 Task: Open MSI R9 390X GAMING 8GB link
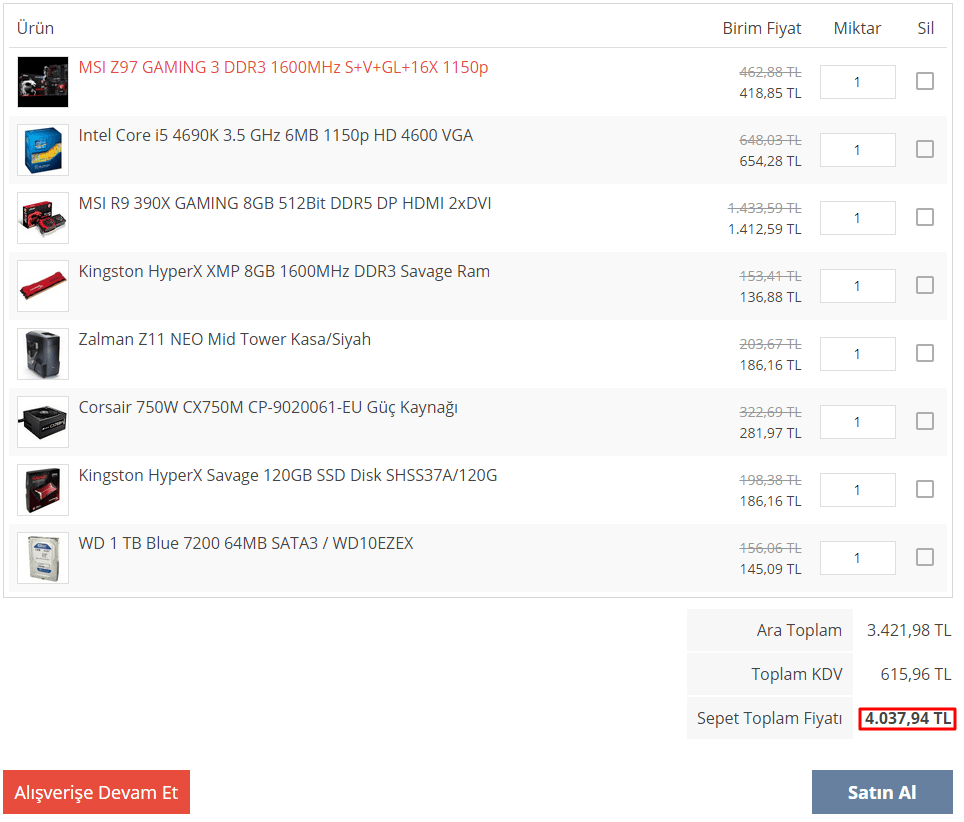tap(285, 203)
